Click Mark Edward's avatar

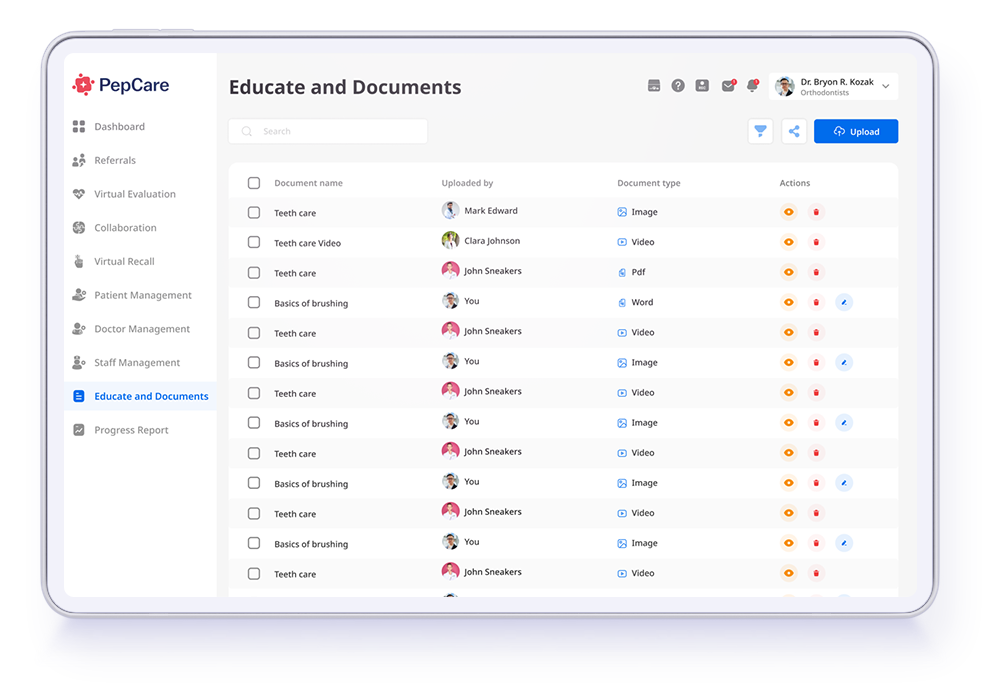click(x=450, y=210)
